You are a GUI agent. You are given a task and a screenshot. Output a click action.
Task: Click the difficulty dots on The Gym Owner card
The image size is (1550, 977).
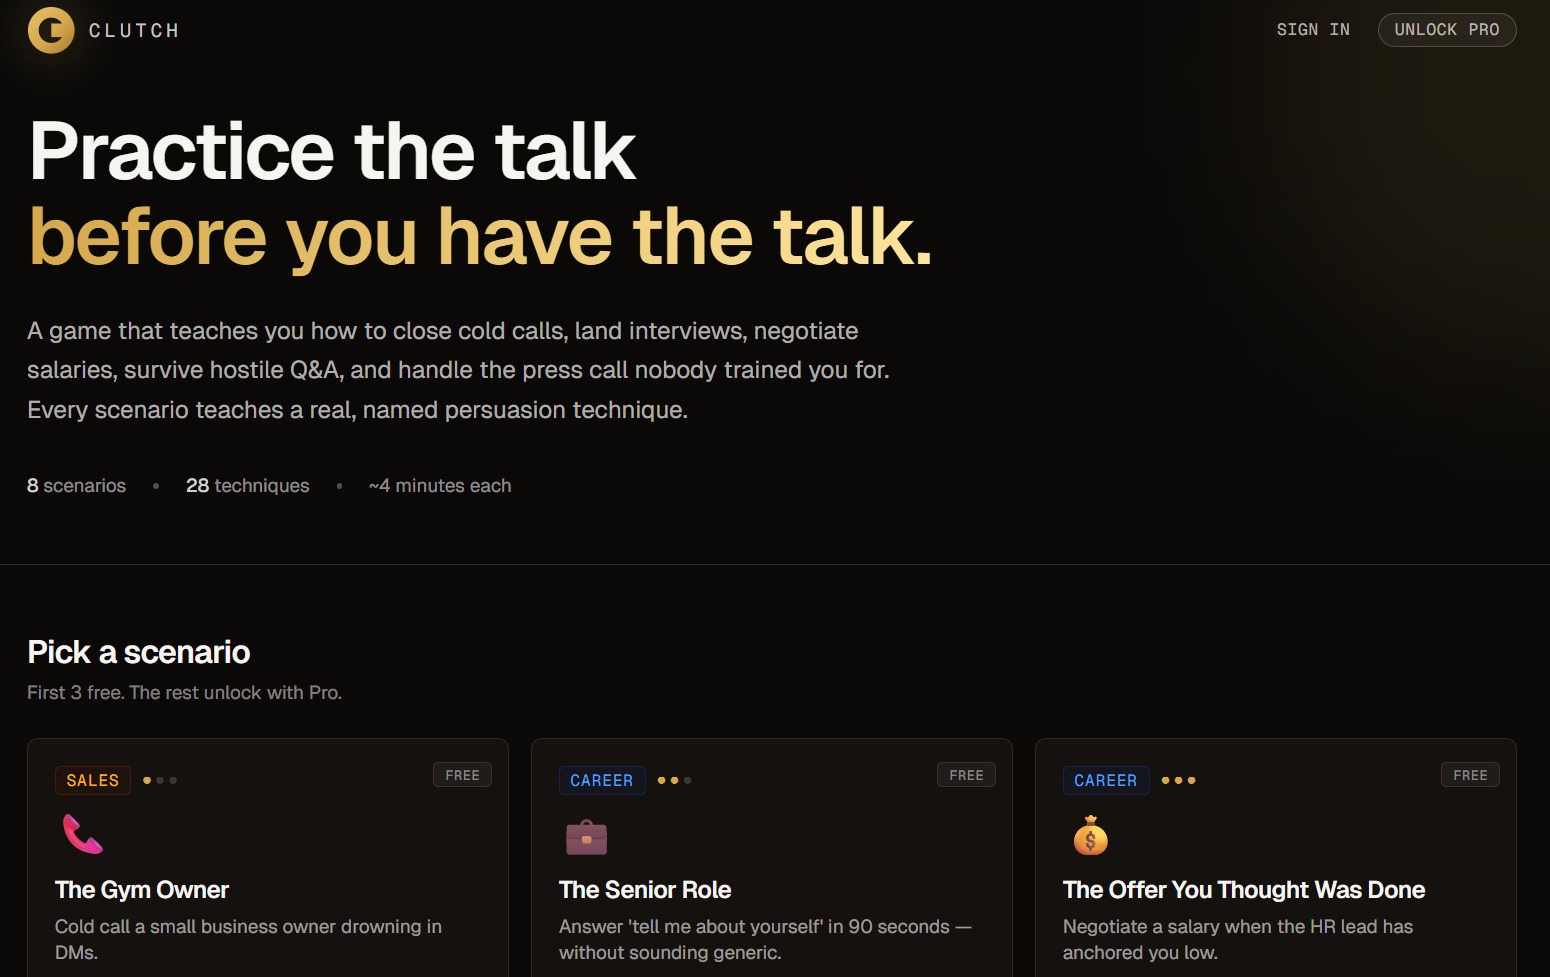coord(160,780)
